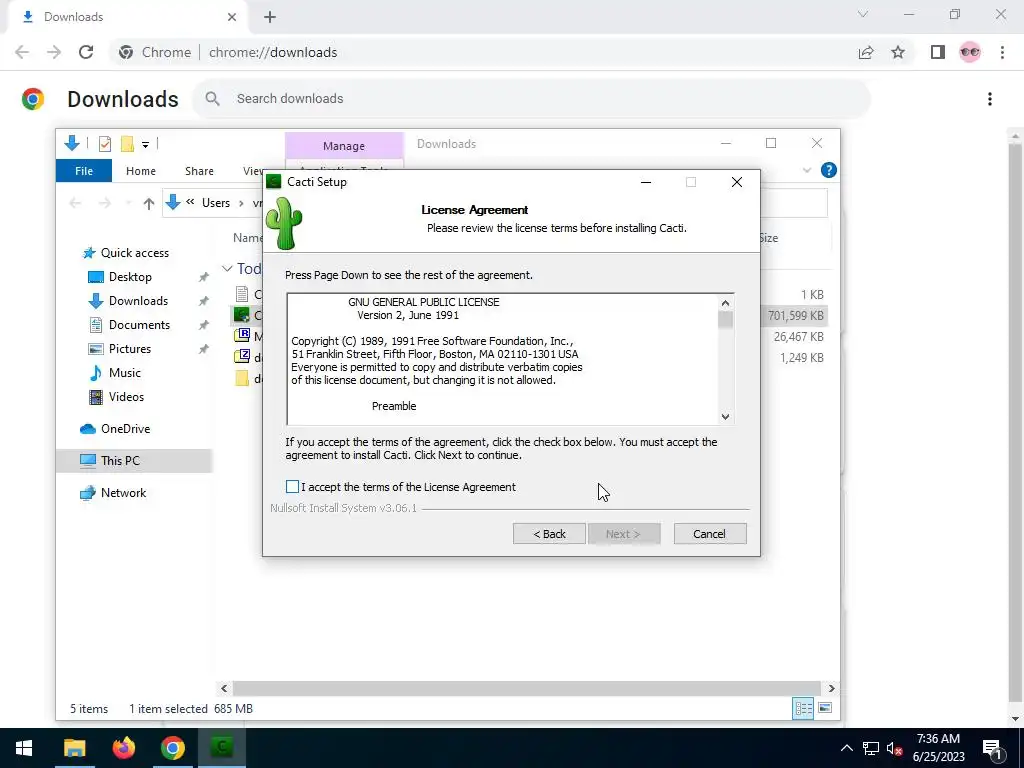Viewport: 1024px width, 768px height.
Task: Open Documents folder in navigation pane
Action: [139, 325]
